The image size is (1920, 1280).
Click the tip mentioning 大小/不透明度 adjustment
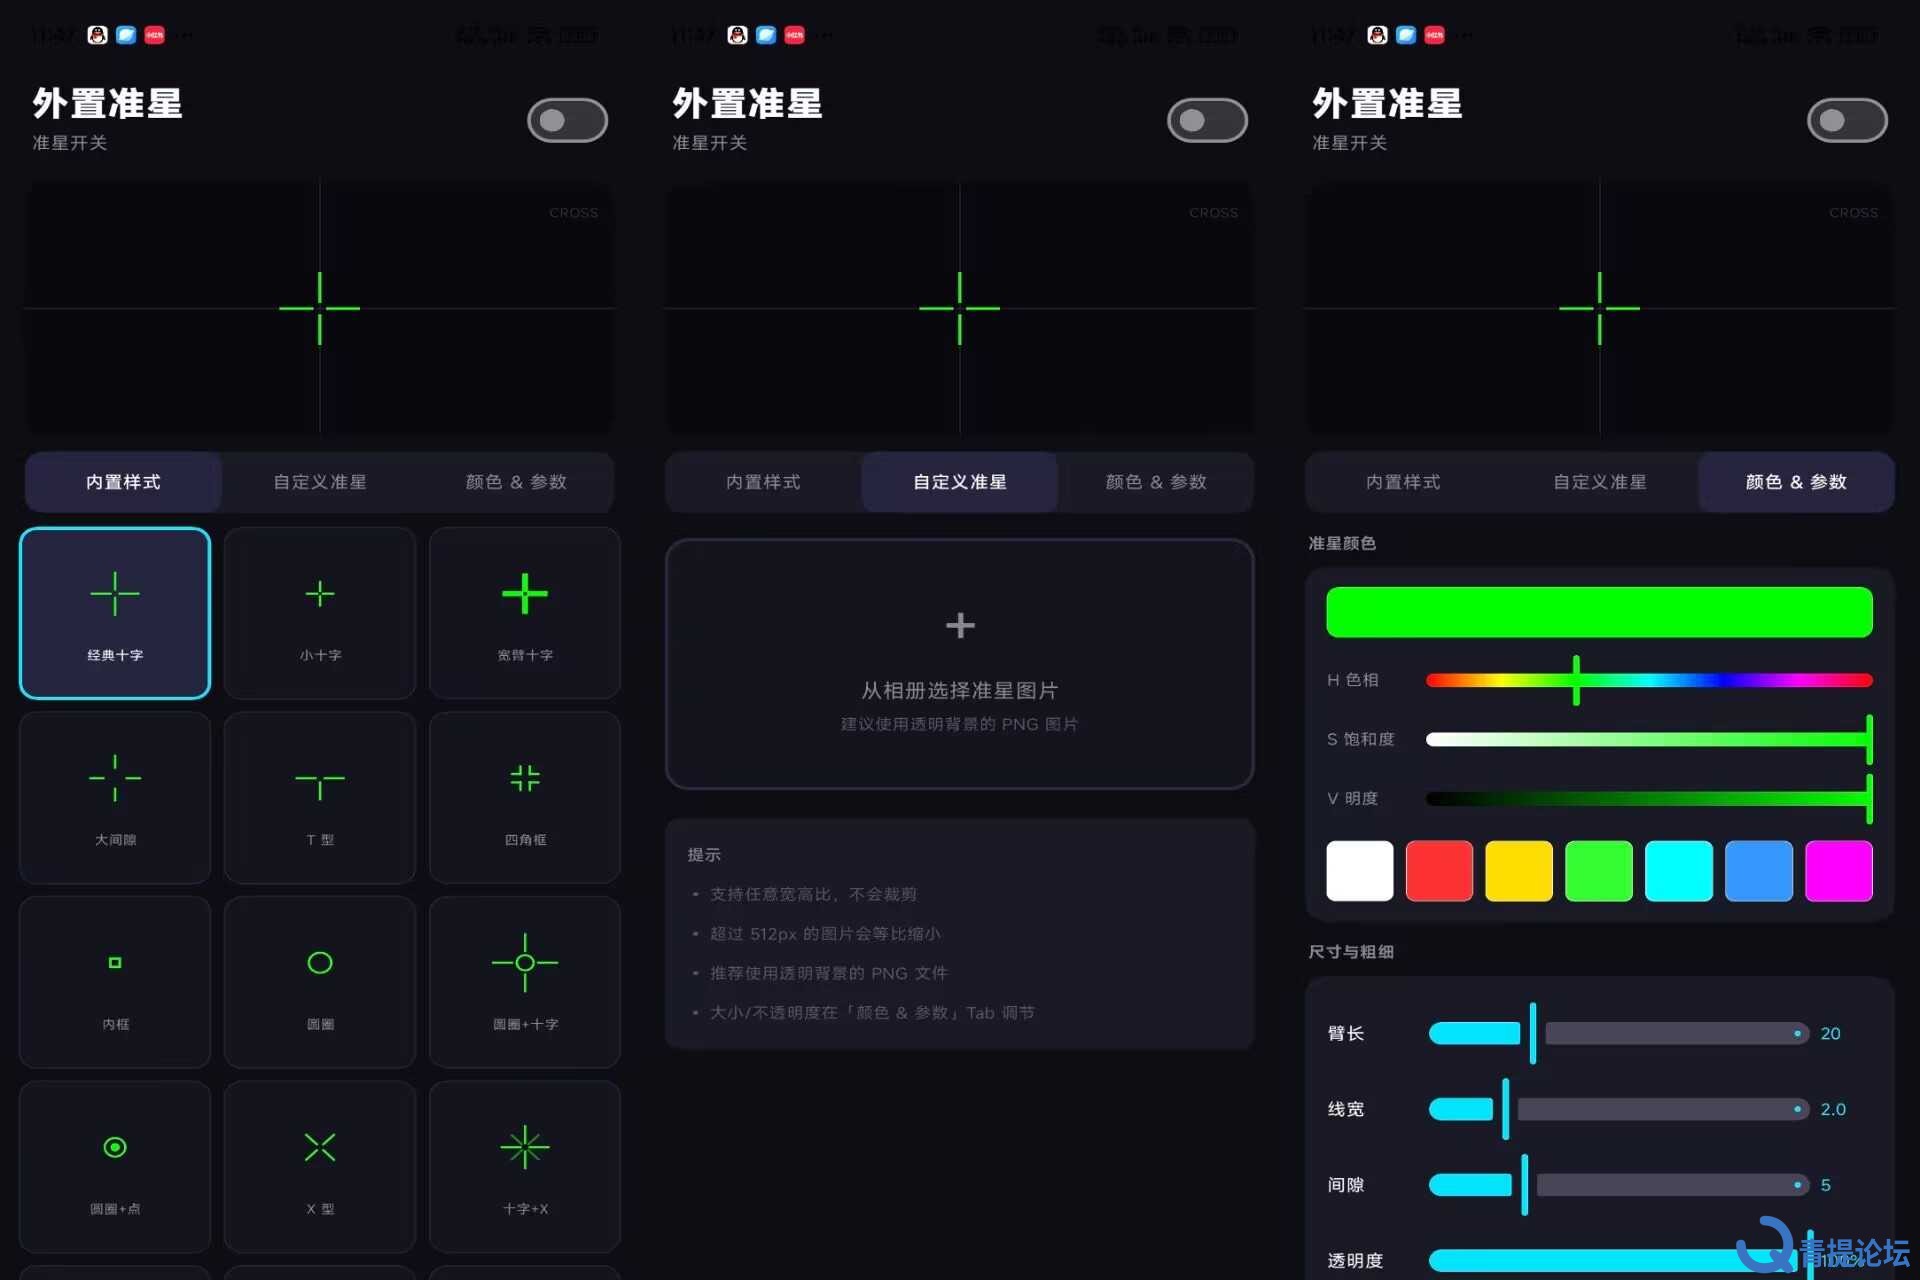[872, 1013]
